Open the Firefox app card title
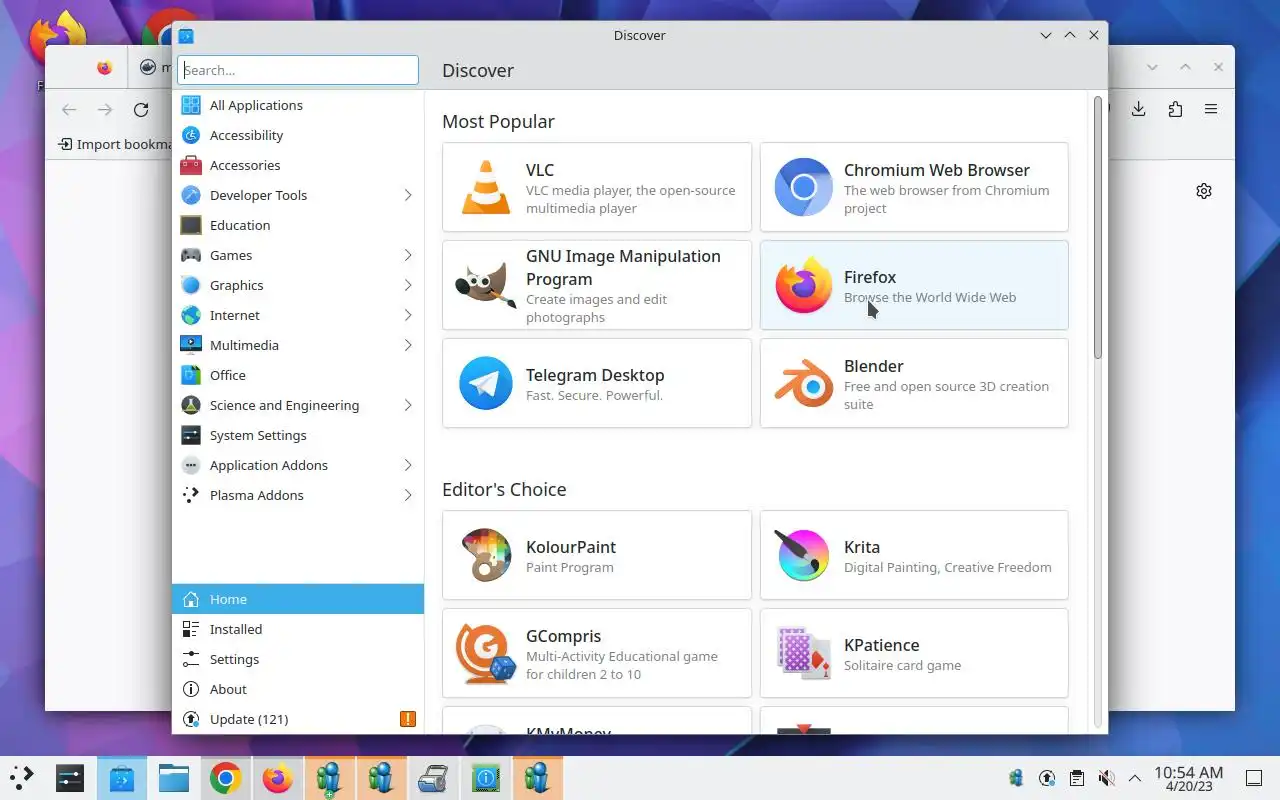1280x800 pixels. 869,277
